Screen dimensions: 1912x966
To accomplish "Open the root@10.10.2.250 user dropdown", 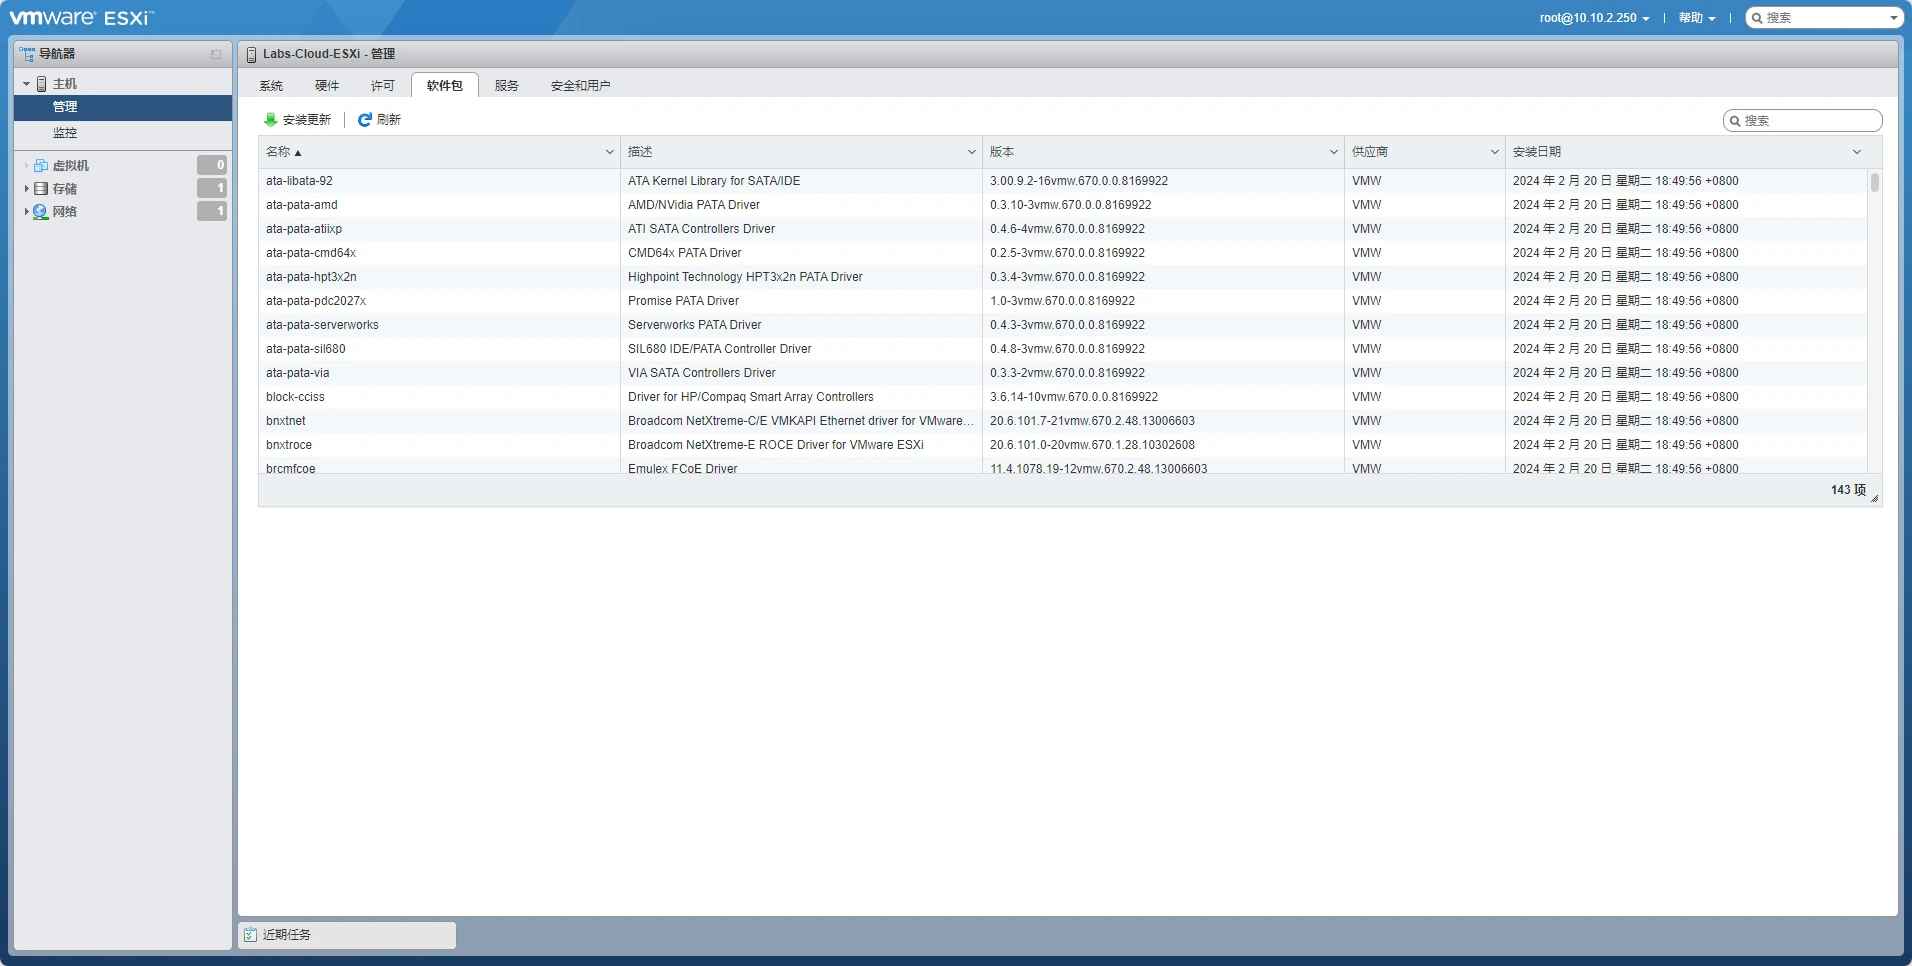I will (x=1594, y=18).
